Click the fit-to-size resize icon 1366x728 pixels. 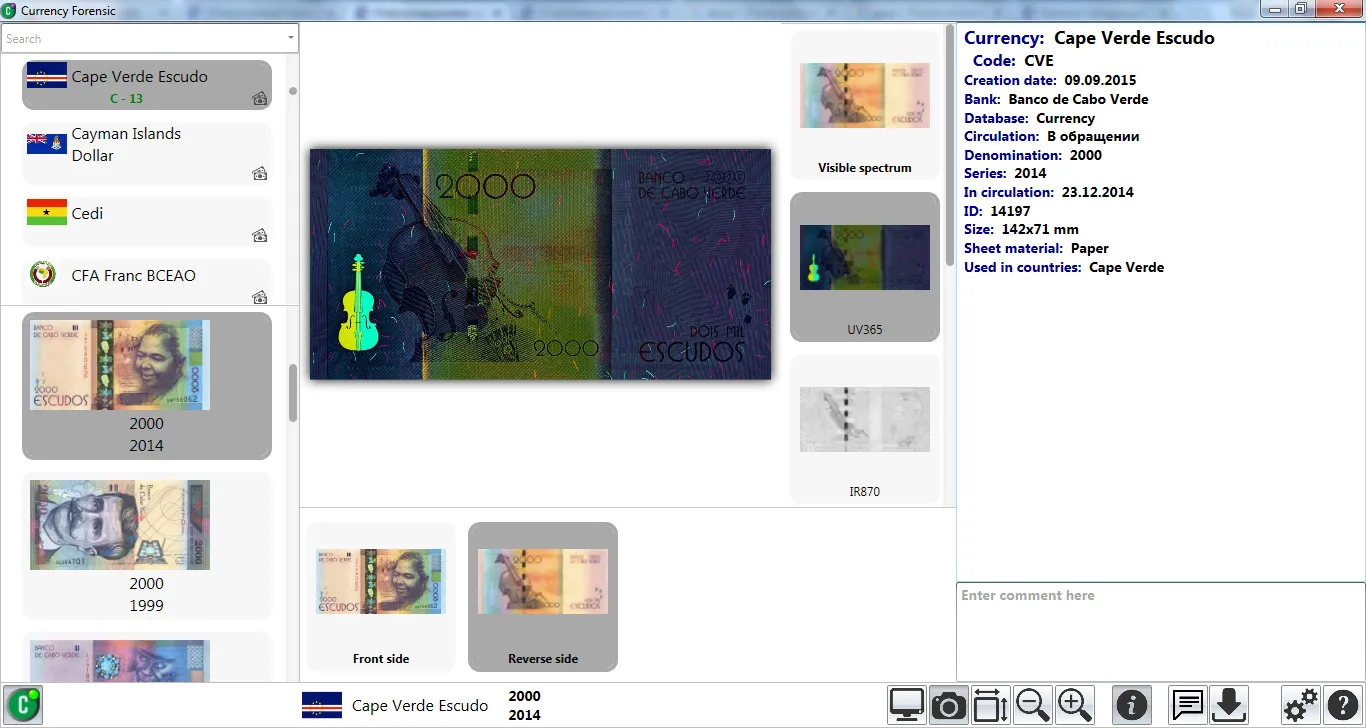point(990,706)
